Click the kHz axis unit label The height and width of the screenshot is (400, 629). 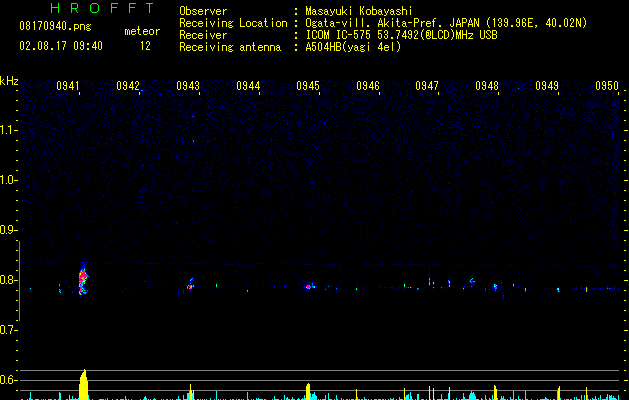pyautogui.click(x=9, y=81)
